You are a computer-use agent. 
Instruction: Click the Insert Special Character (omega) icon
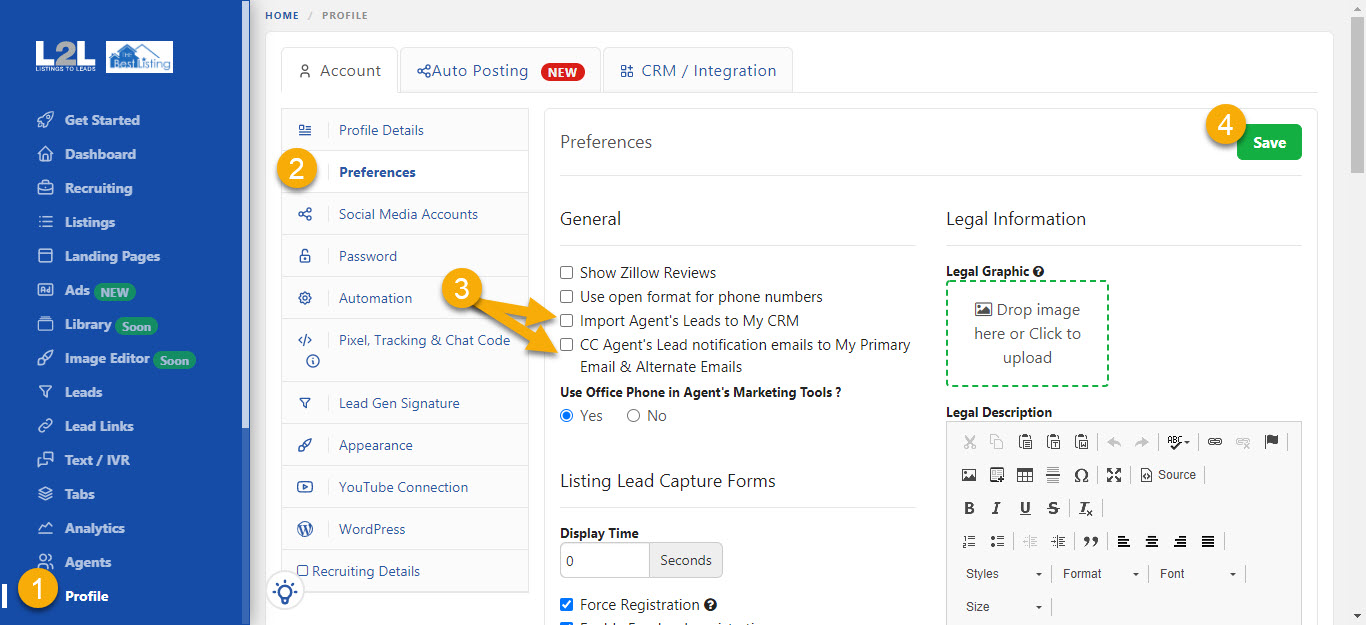point(1081,474)
